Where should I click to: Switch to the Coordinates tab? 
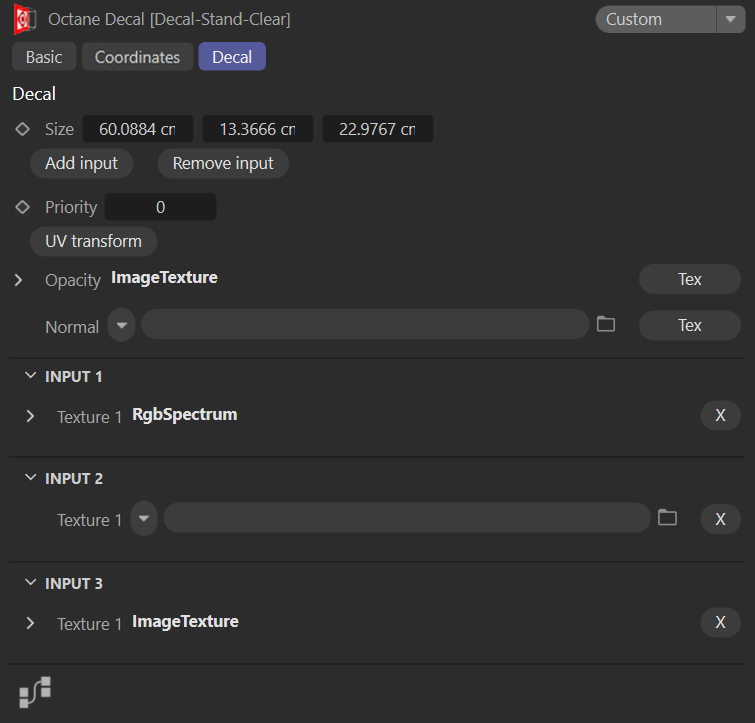coord(137,57)
